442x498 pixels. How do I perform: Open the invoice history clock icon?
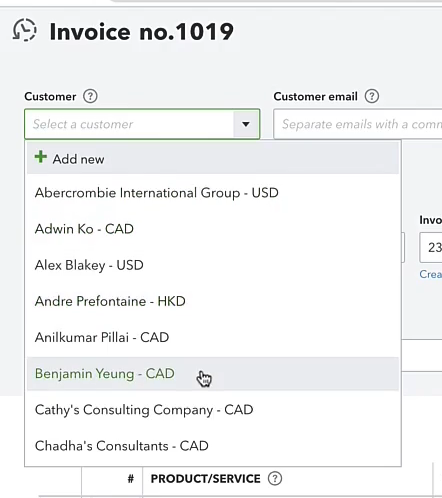(x=24, y=30)
